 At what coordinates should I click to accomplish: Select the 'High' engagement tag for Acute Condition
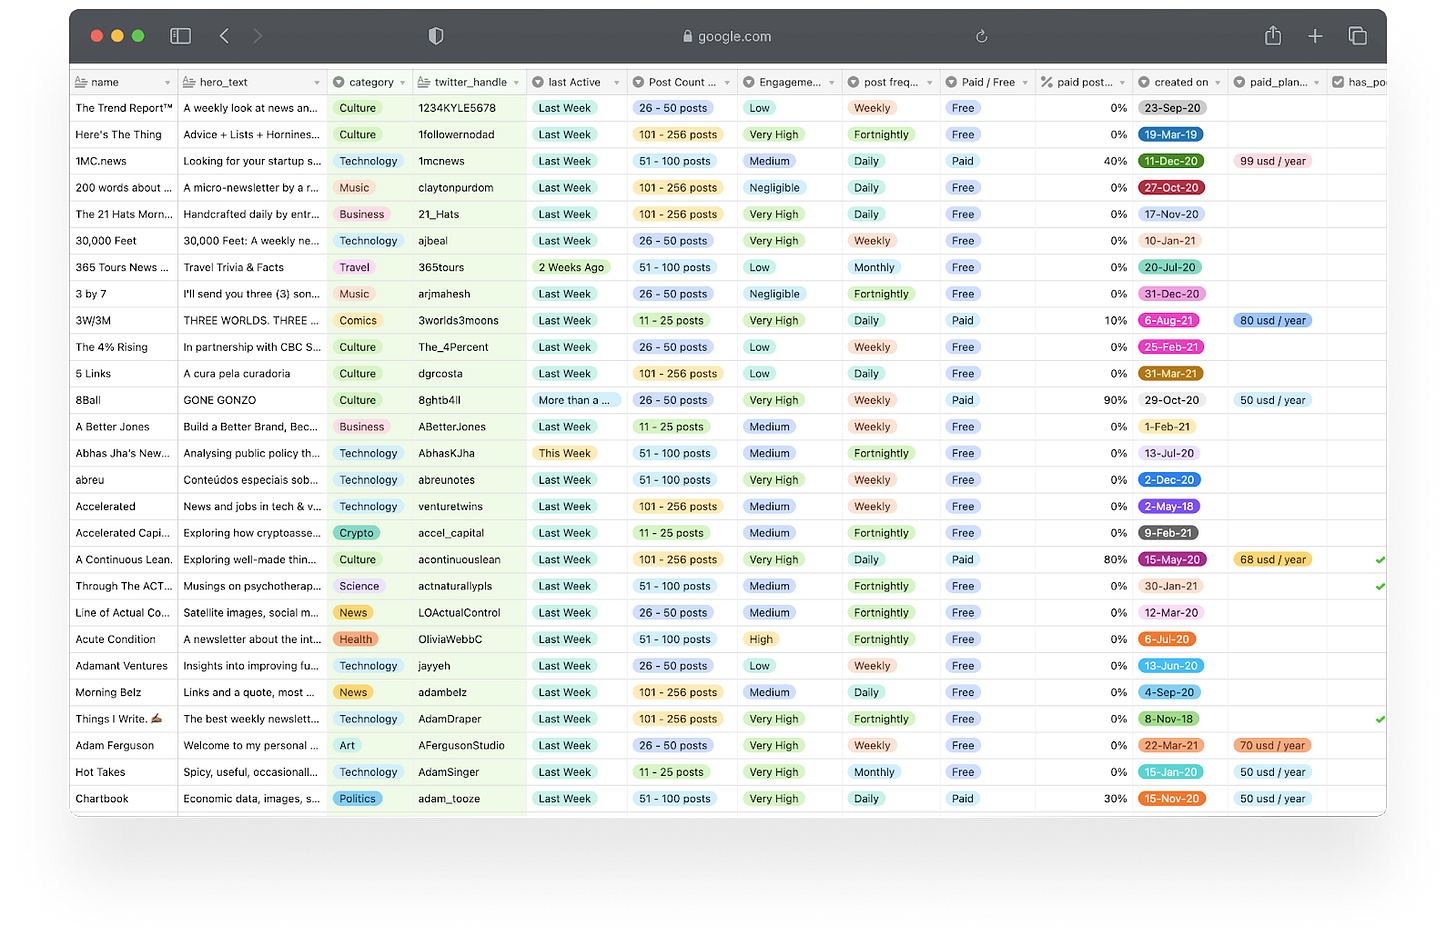point(761,639)
